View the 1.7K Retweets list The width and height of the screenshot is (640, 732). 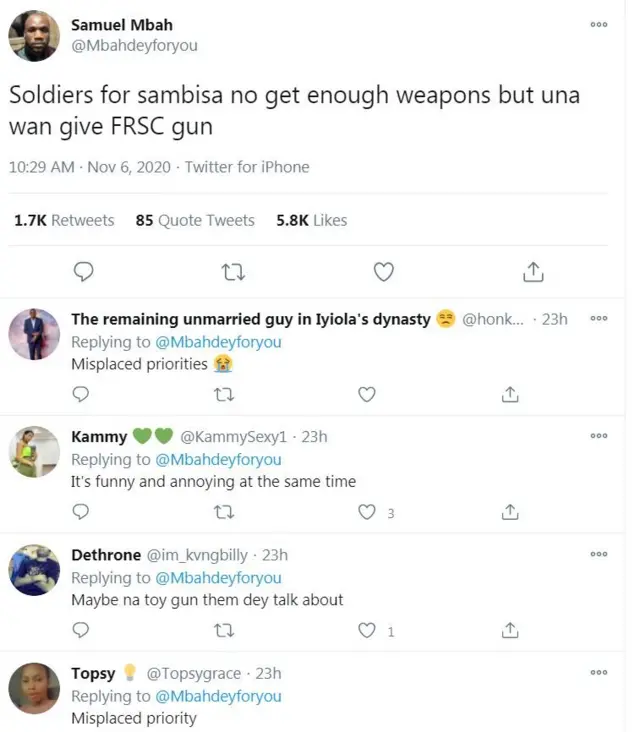(64, 220)
